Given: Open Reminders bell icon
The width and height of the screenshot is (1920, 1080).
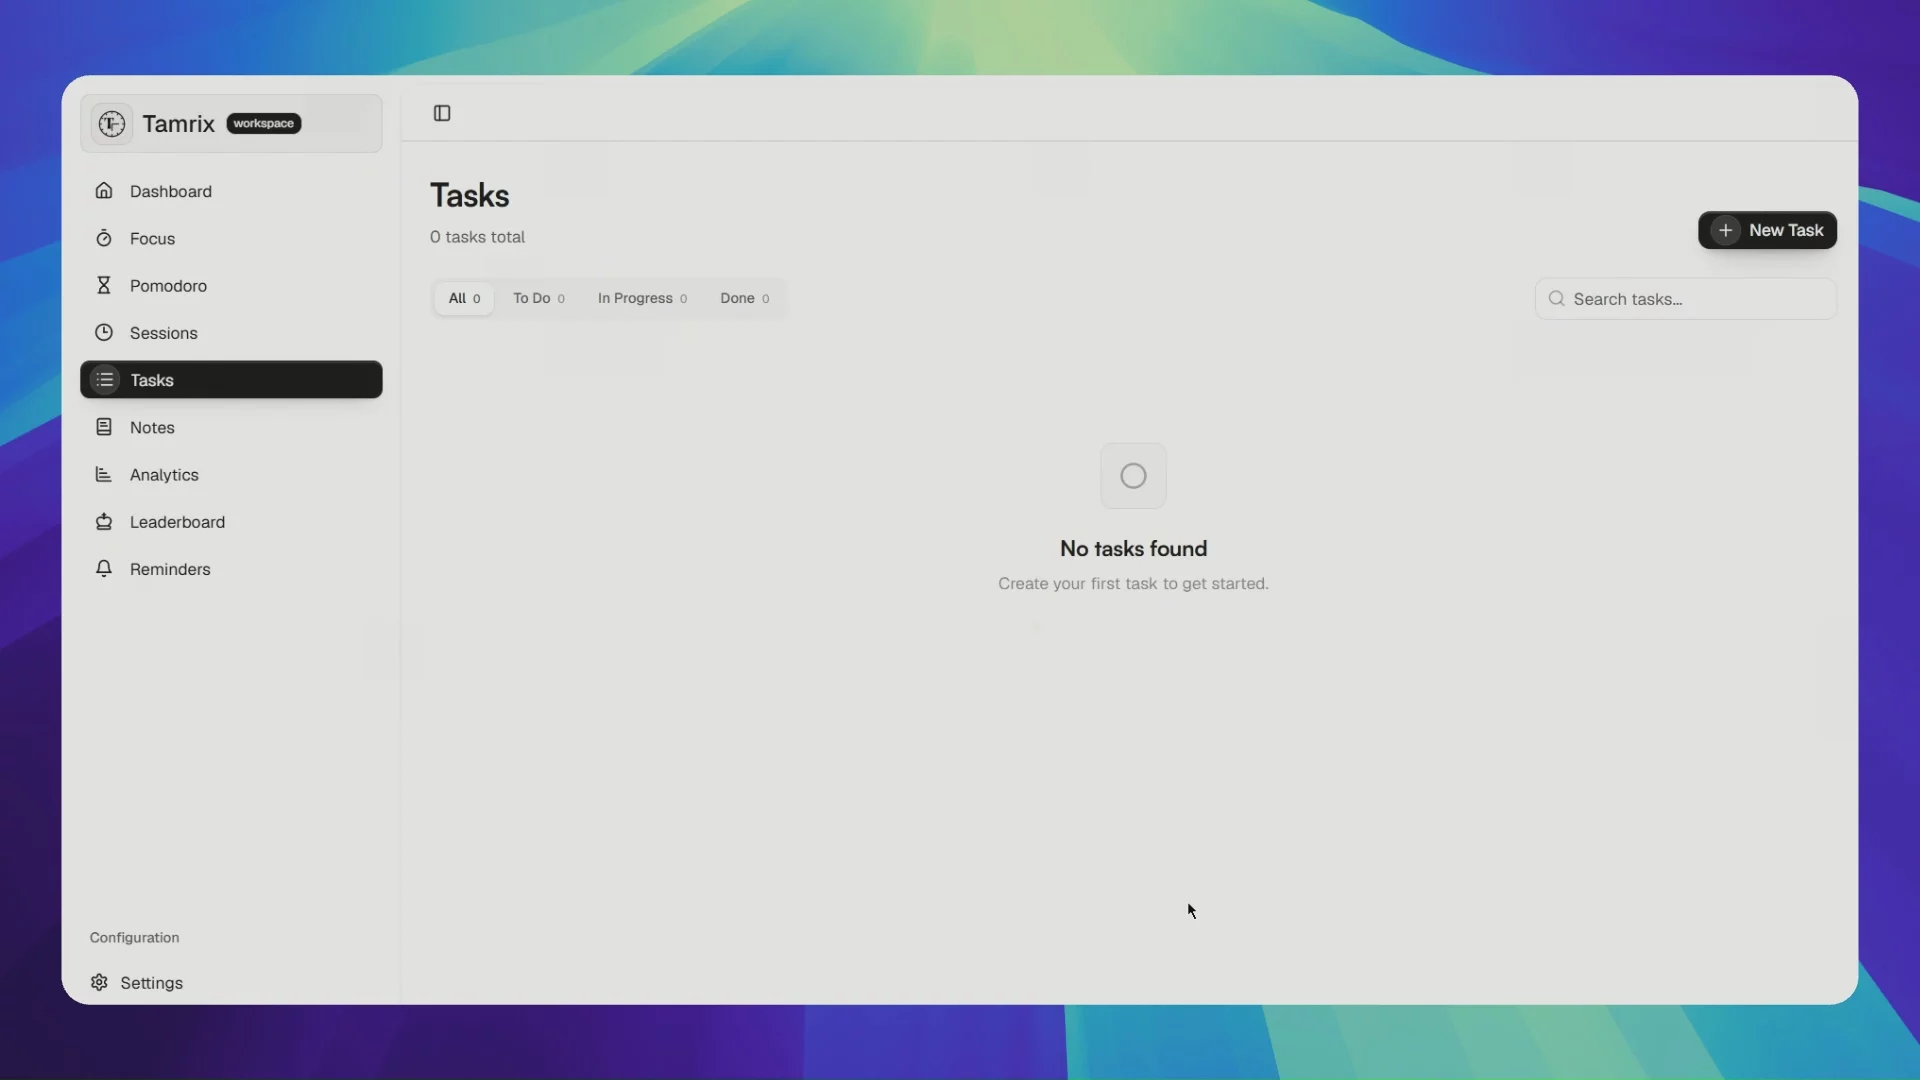Looking at the screenshot, I should tap(104, 568).
